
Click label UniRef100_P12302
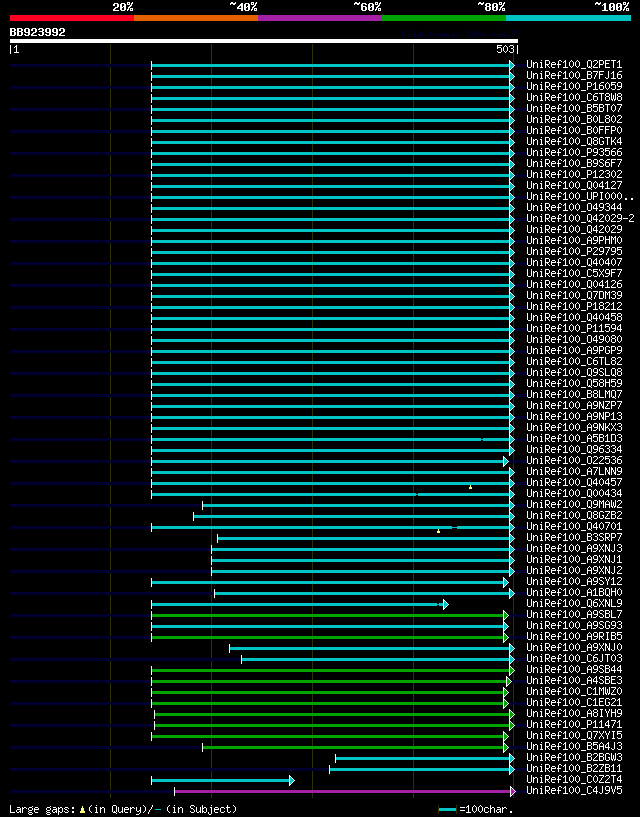[574, 175]
